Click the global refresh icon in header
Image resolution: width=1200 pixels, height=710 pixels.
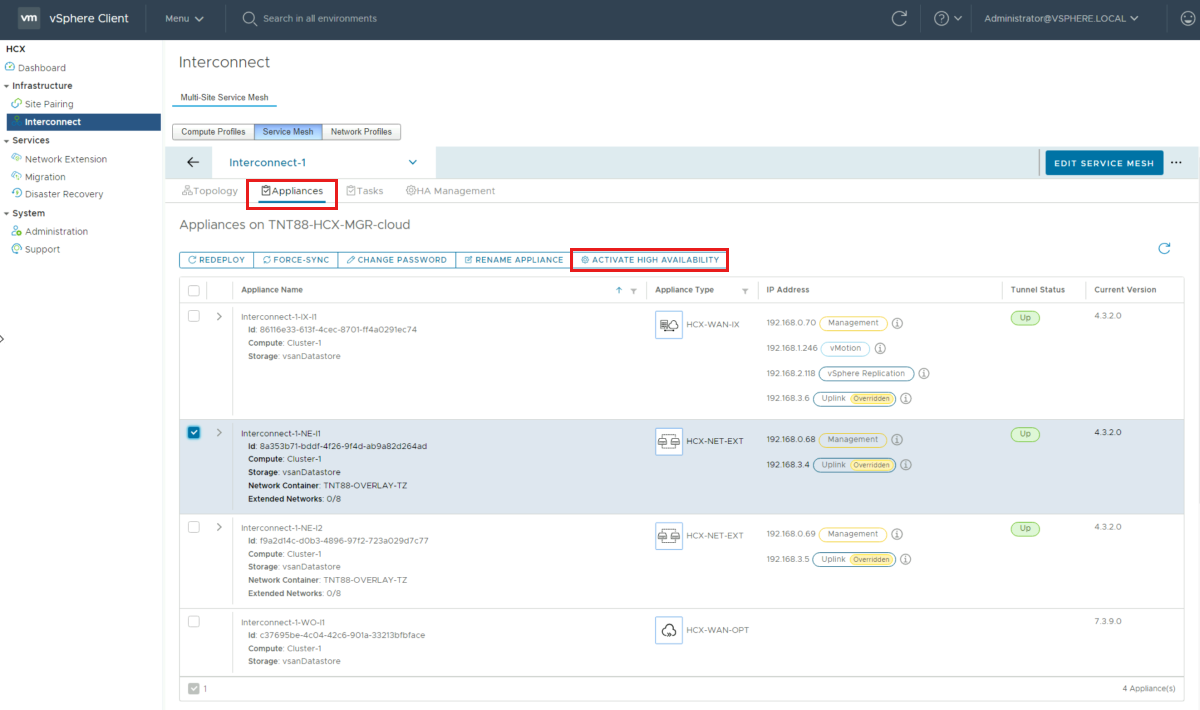899,18
